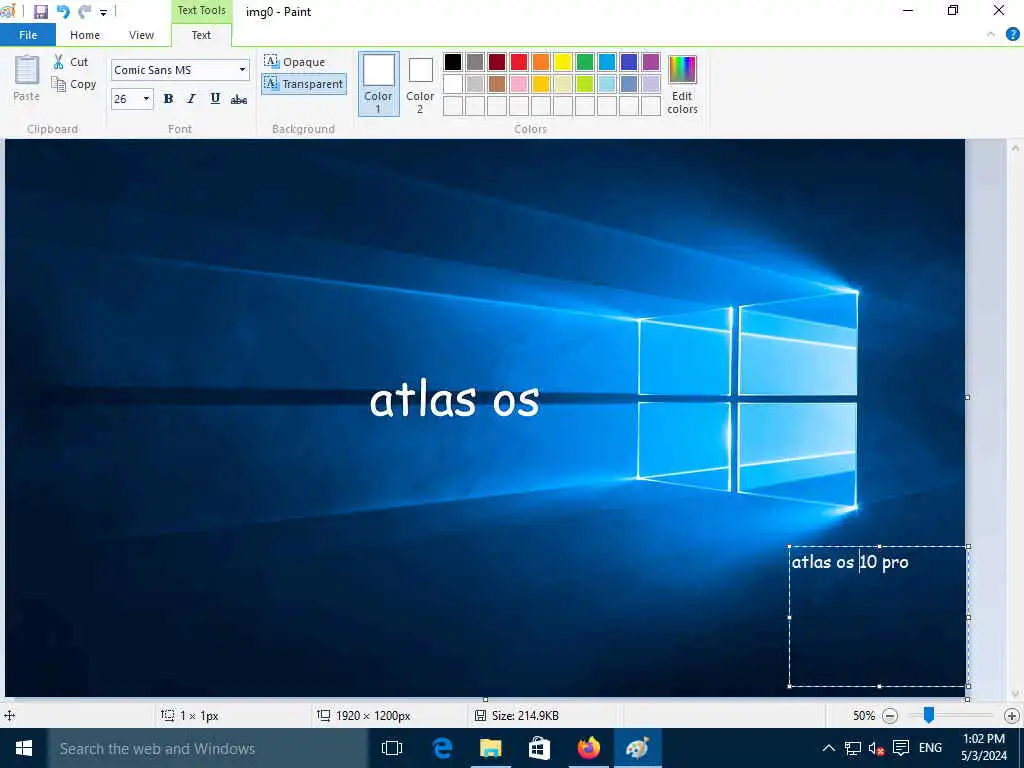Launch Microsoft Edge from taskbar
This screenshot has height=768, width=1024.
(442, 748)
